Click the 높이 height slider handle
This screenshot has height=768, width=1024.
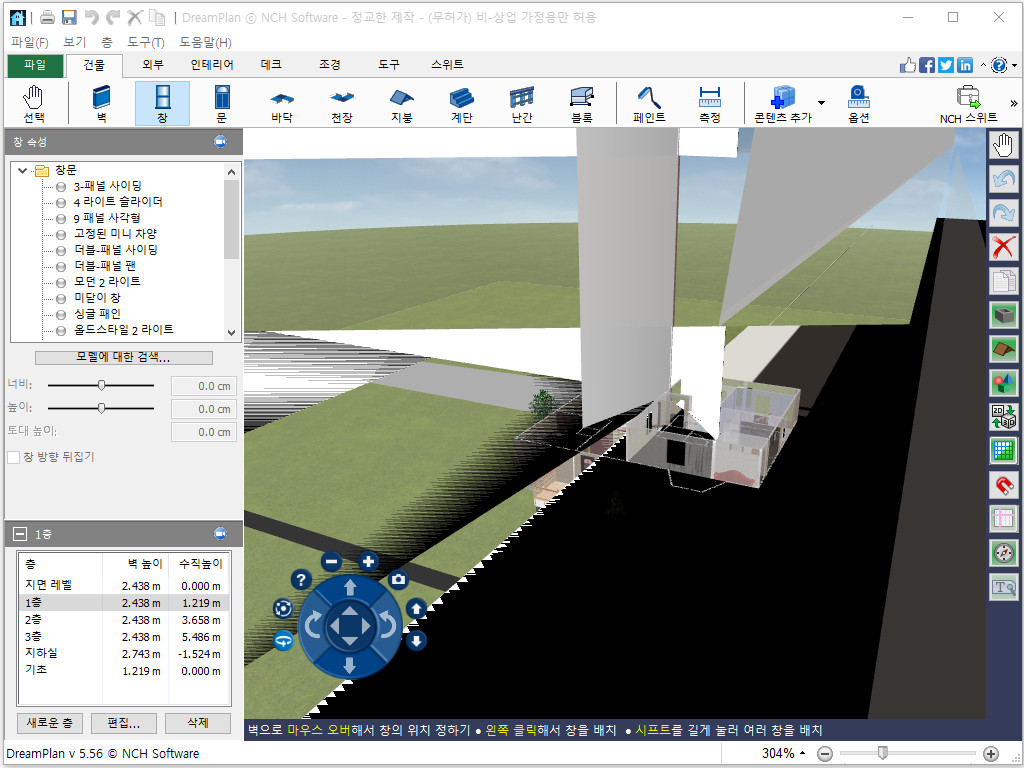click(x=101, y=409)
